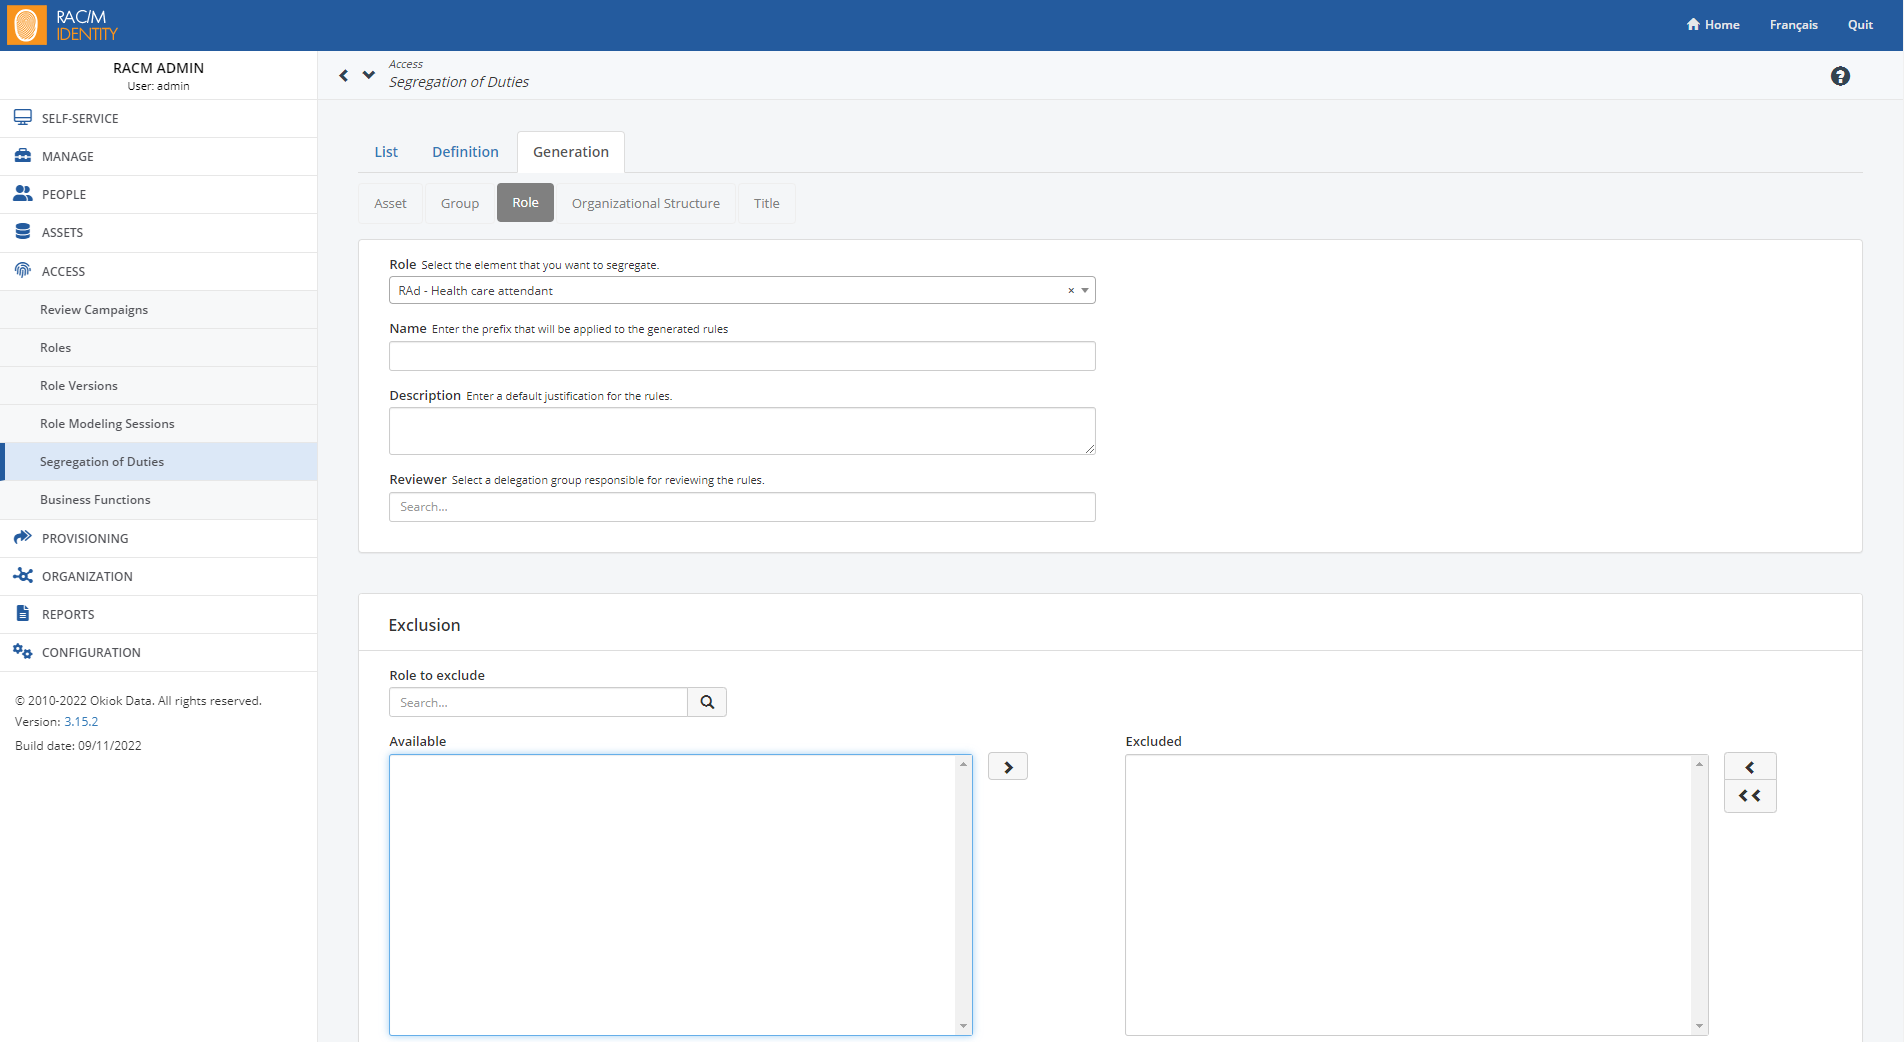The height and width of the screenshot is (1042, 1904).
Task: Expand PROVISIONING menu
Action: point(159,538)
